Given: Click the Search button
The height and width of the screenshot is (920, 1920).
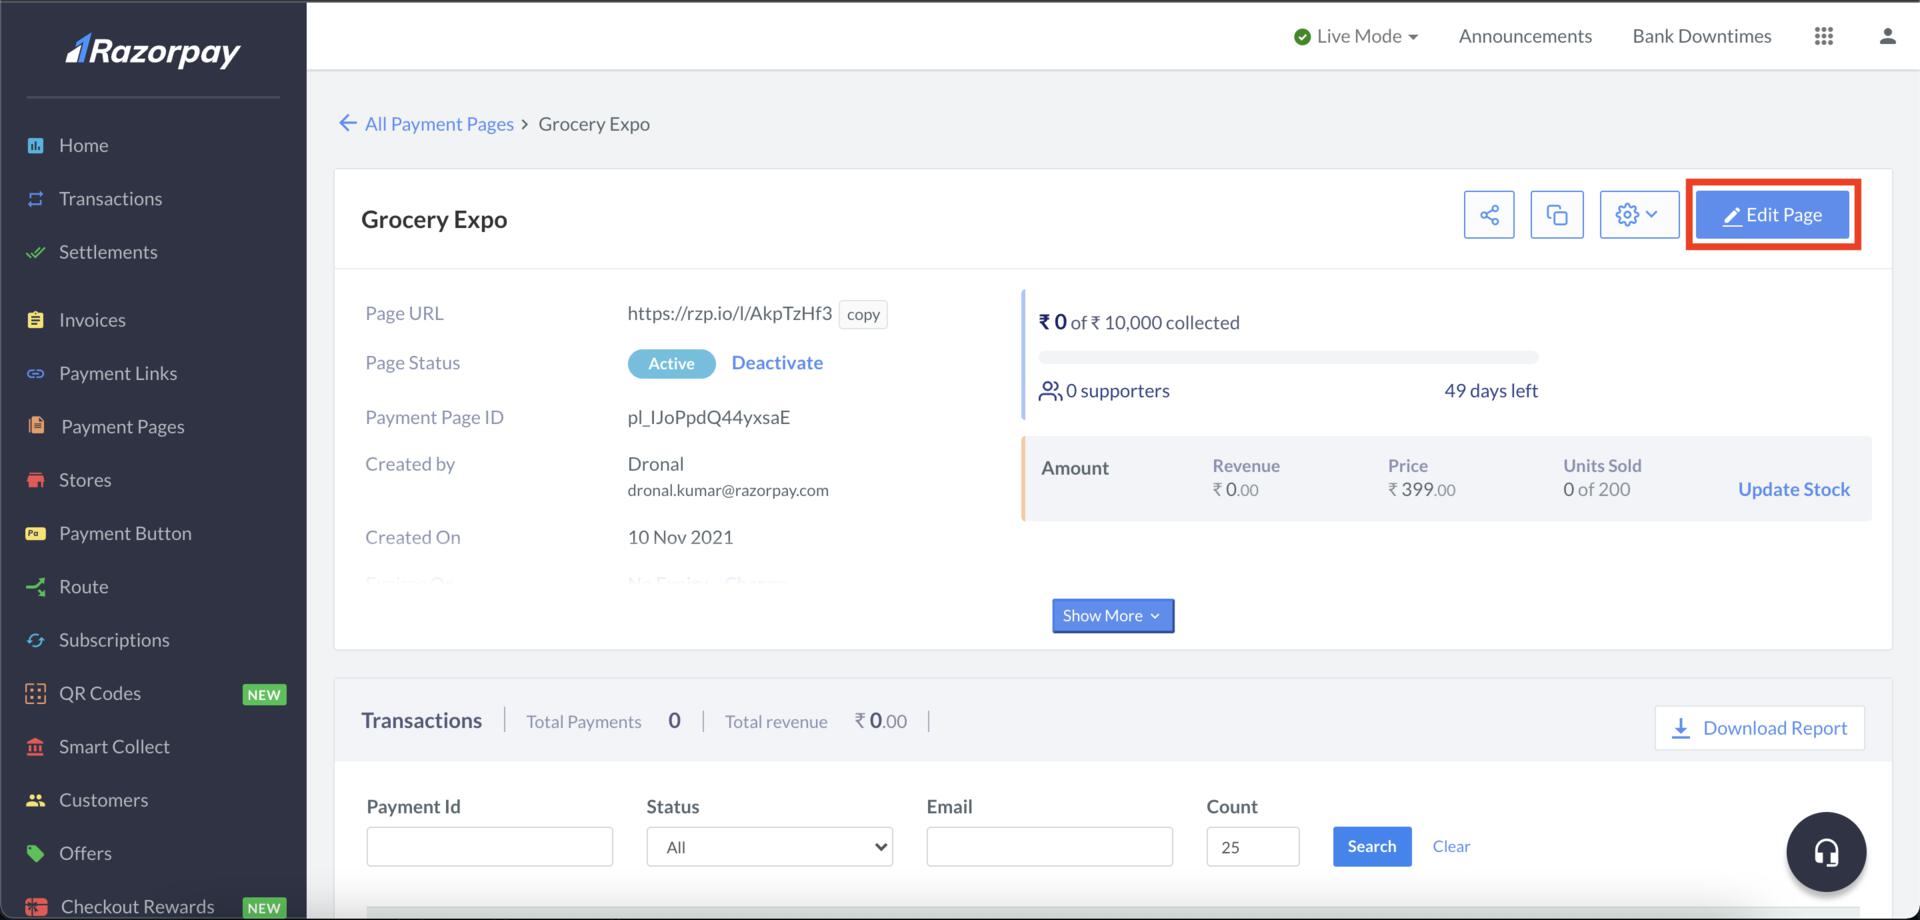Looking at the screenshot, I should (1372, 846).
